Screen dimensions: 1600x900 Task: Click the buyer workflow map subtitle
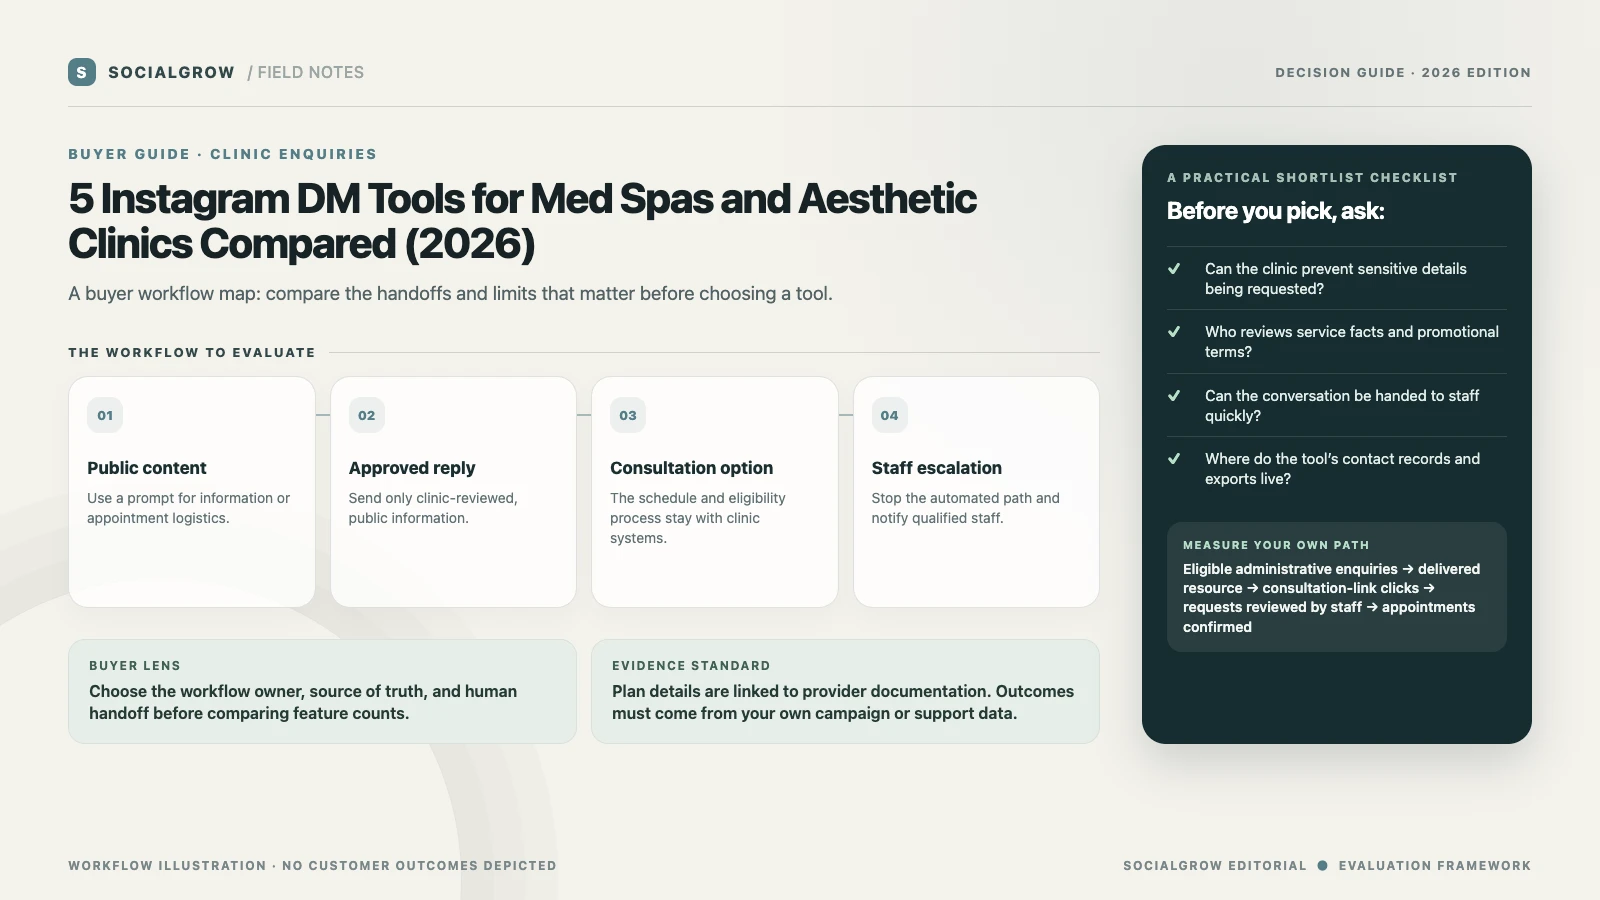click(x=450, y=293)
